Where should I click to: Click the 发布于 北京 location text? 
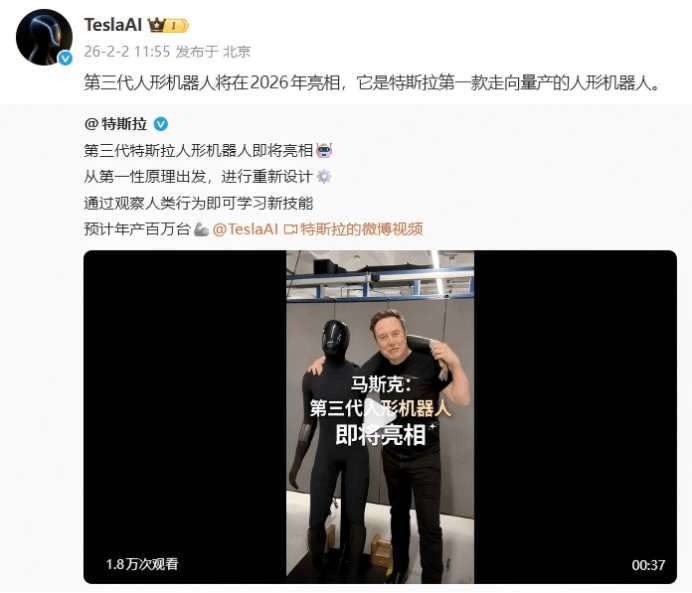click(x=213, y=52)
